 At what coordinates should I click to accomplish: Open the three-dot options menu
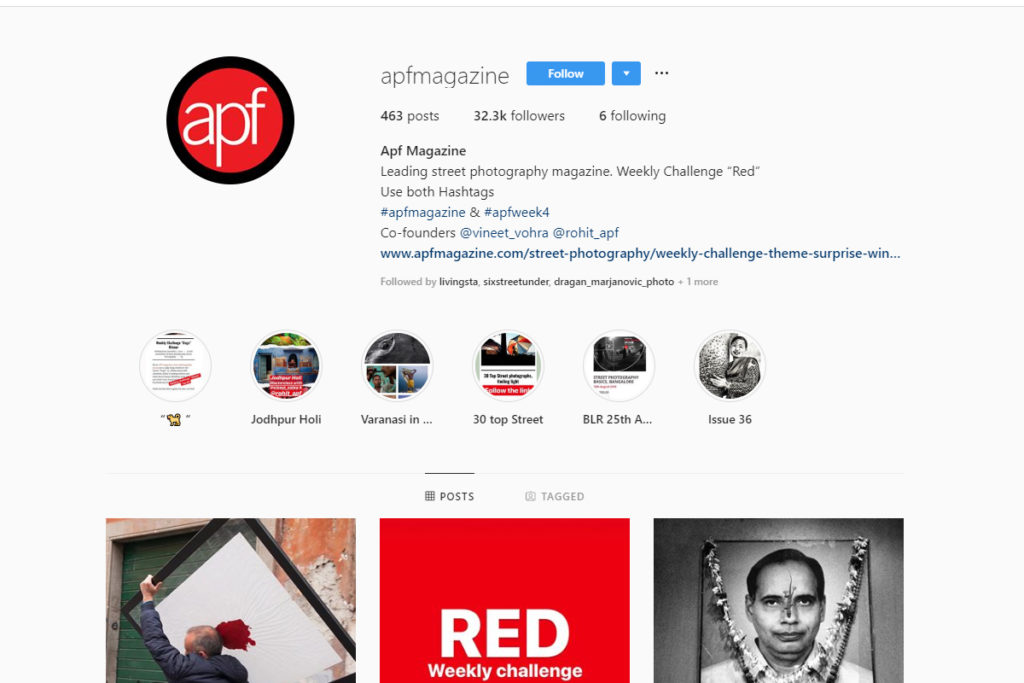click(x=661, y=73)
